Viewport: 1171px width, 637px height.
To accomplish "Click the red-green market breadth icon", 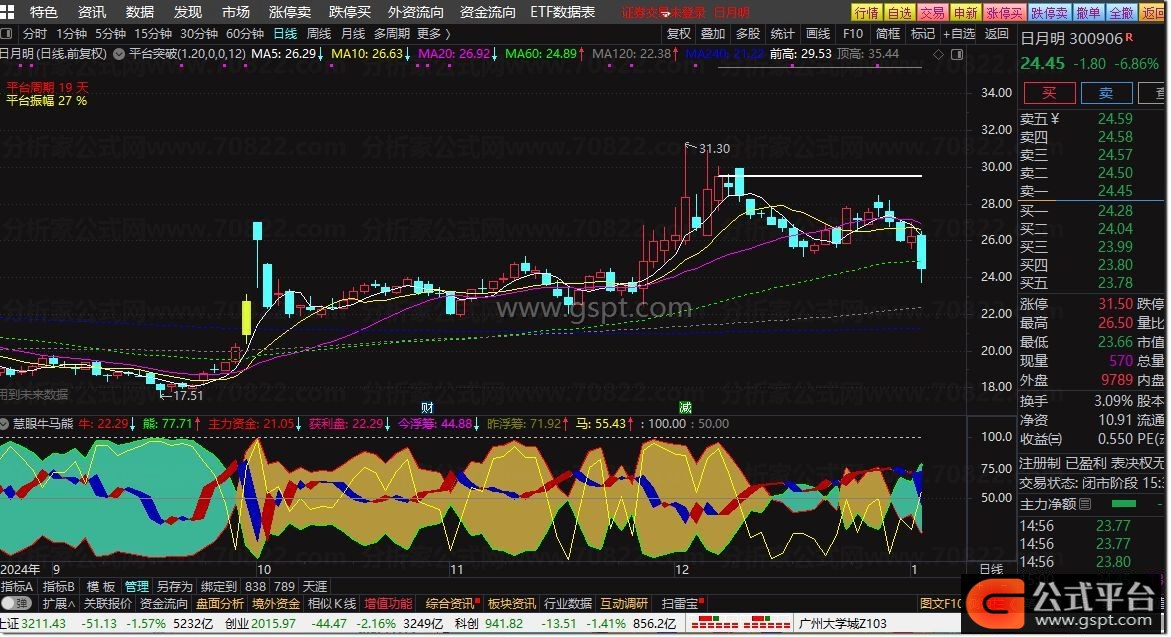I will [740, 623].
